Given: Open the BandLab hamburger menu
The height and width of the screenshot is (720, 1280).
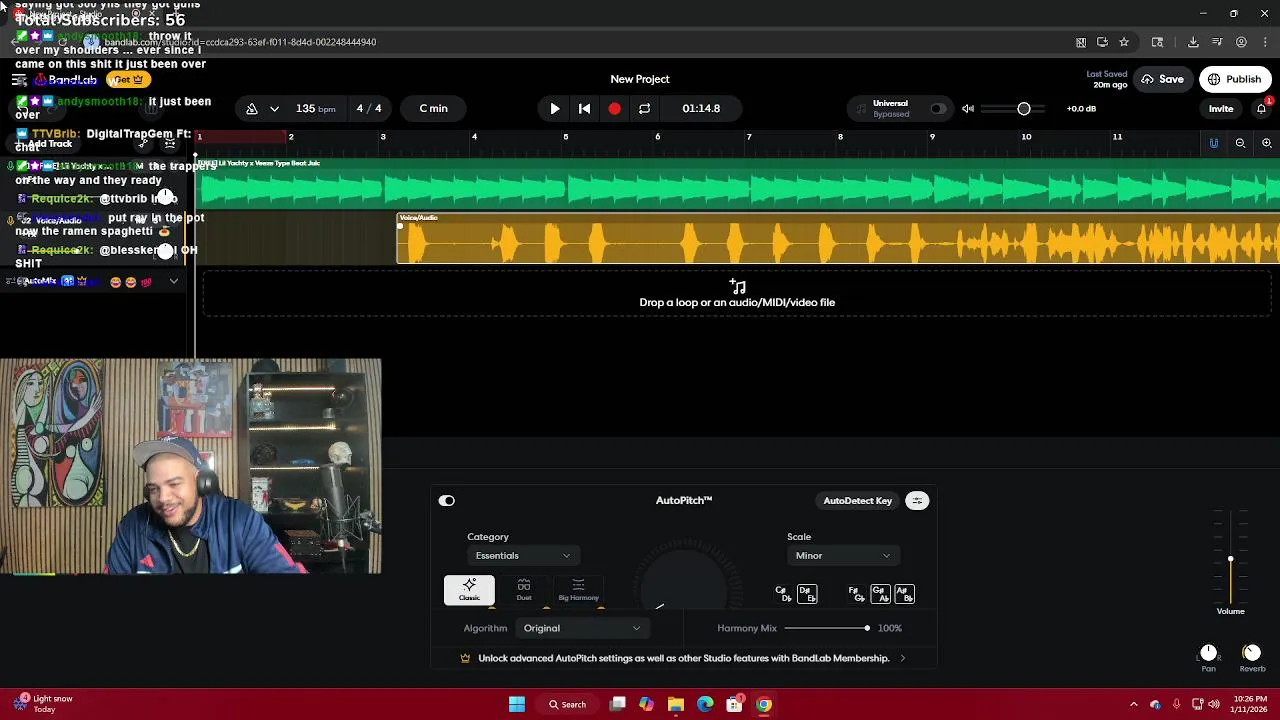Looking at the screenshot, I should 19,80.
